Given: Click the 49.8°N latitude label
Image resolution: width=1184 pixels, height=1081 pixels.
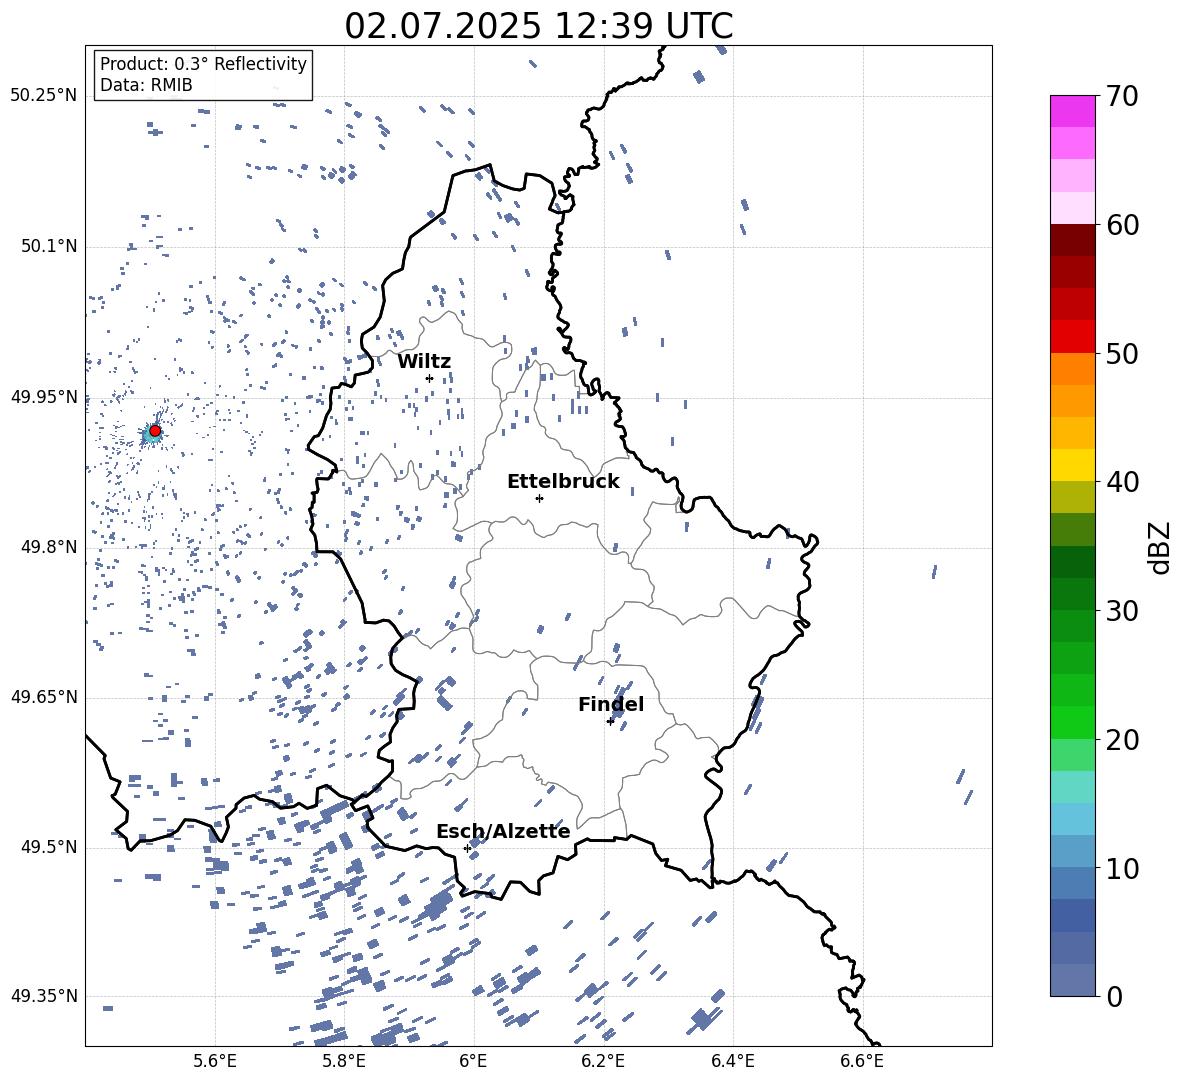Looking at the screenshot, I should coord(48,547).
